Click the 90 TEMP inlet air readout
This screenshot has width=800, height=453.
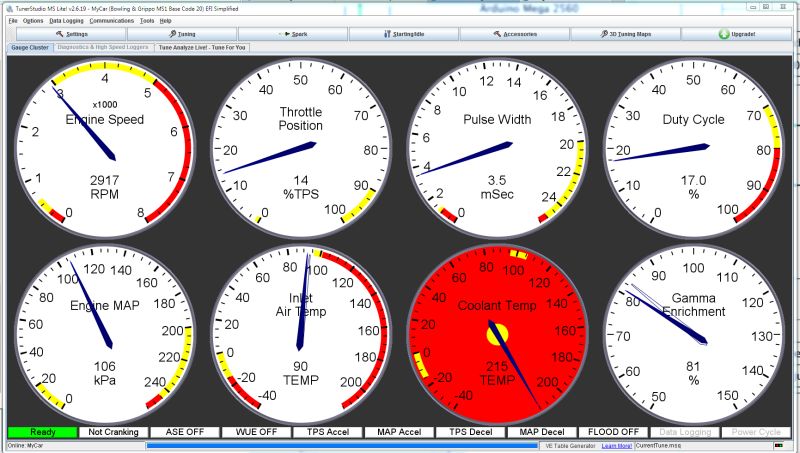(301, 373)
